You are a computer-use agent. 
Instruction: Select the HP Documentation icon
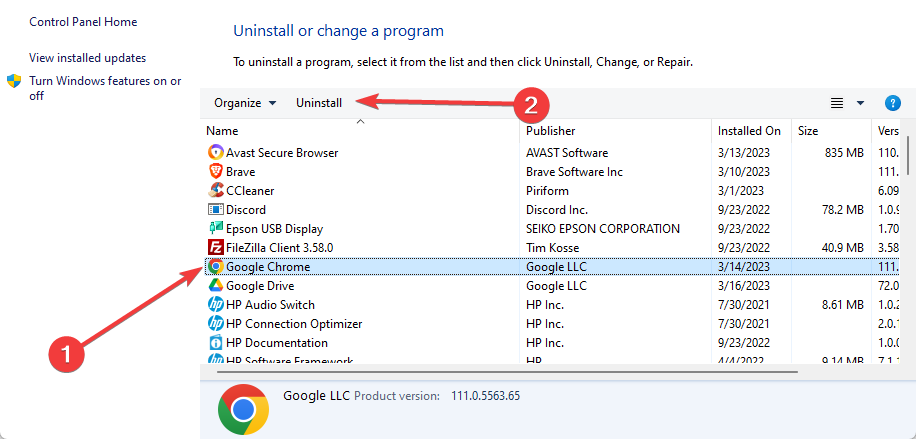coord(216,343)
